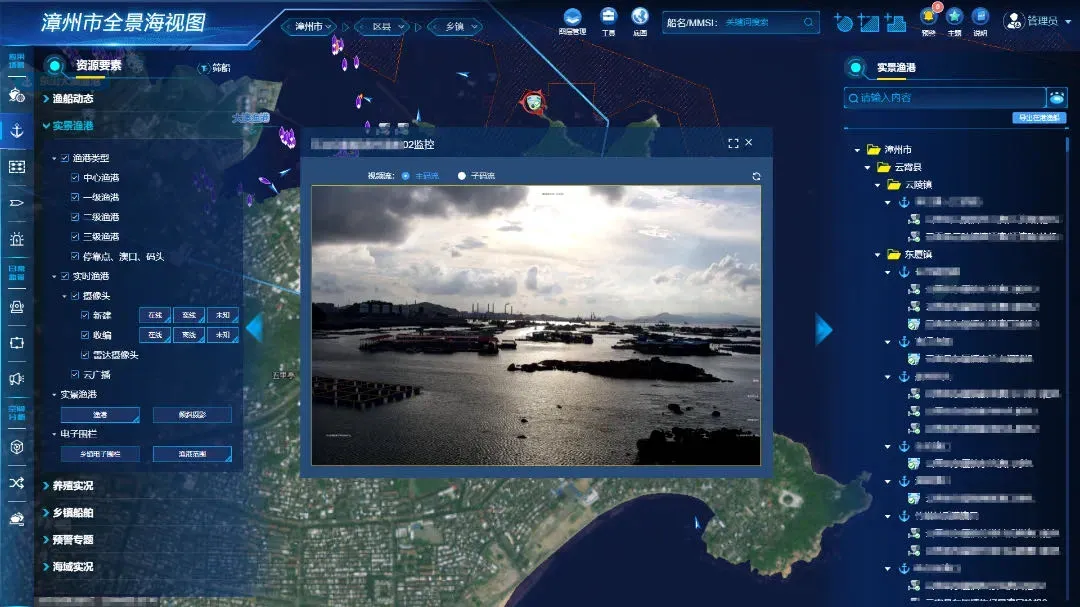The height and width of the screenshot is (607, 1080).
Task: Show next camera with right arrow
Action: pos(824,329)
